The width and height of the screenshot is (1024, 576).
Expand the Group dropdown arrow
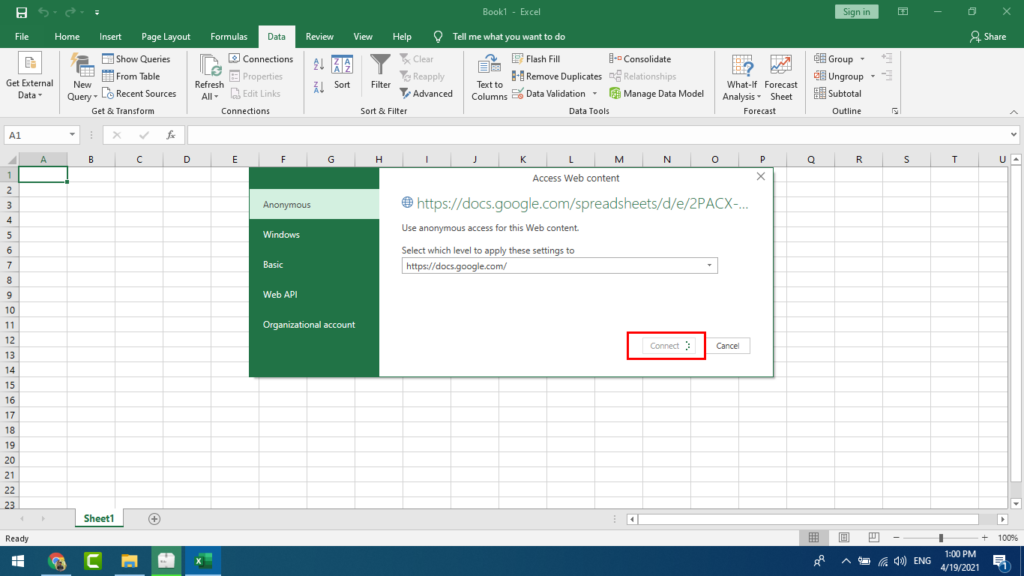point(862,59)
